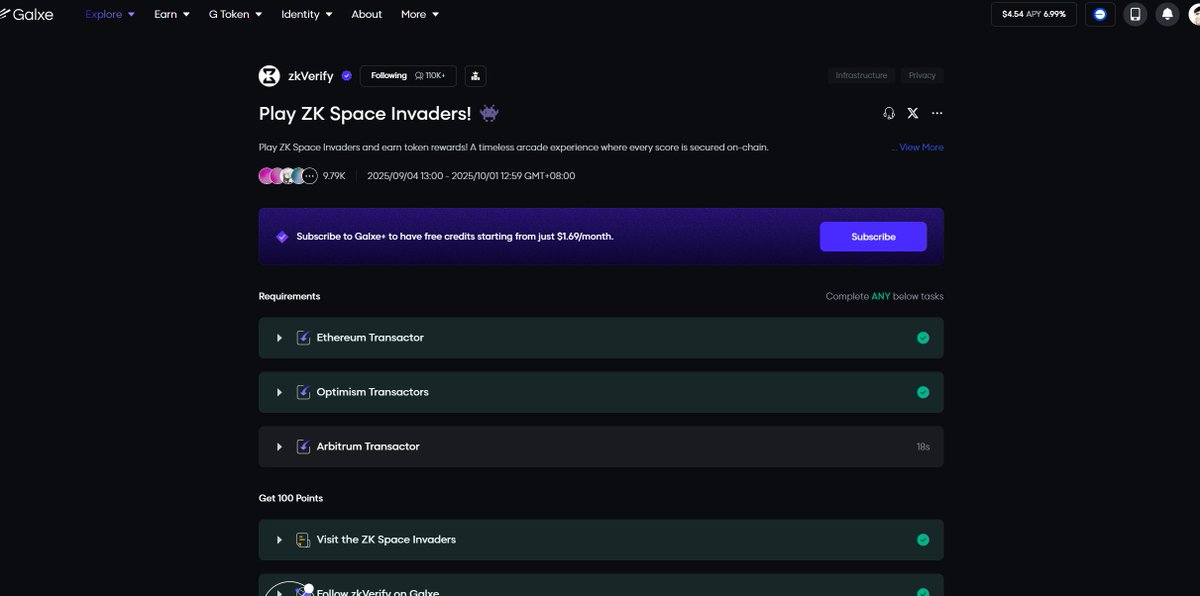Open the G Token menu
Screen dimensions: 1200x596
pyautogui.click(x=235, y=14)
